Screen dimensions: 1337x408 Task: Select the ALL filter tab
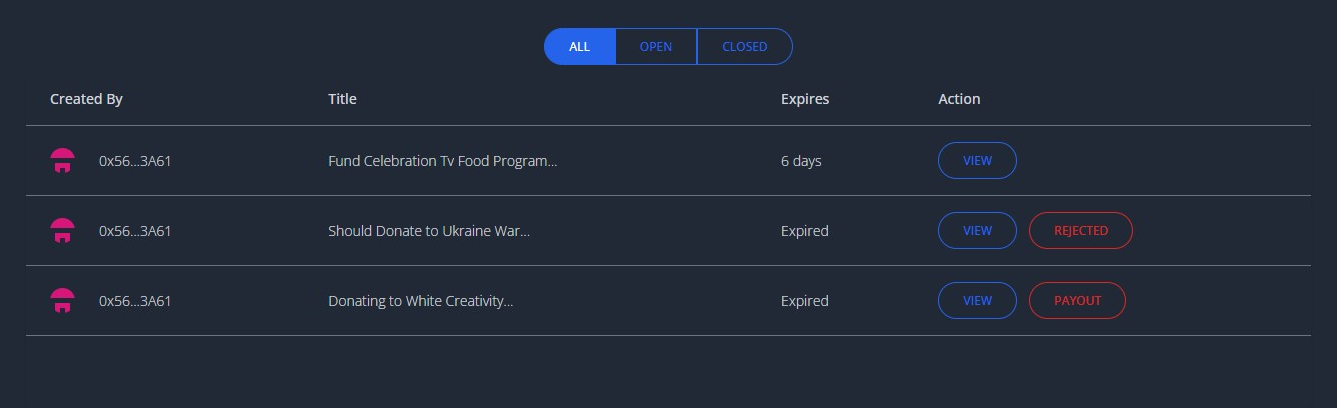pos(580,47)
